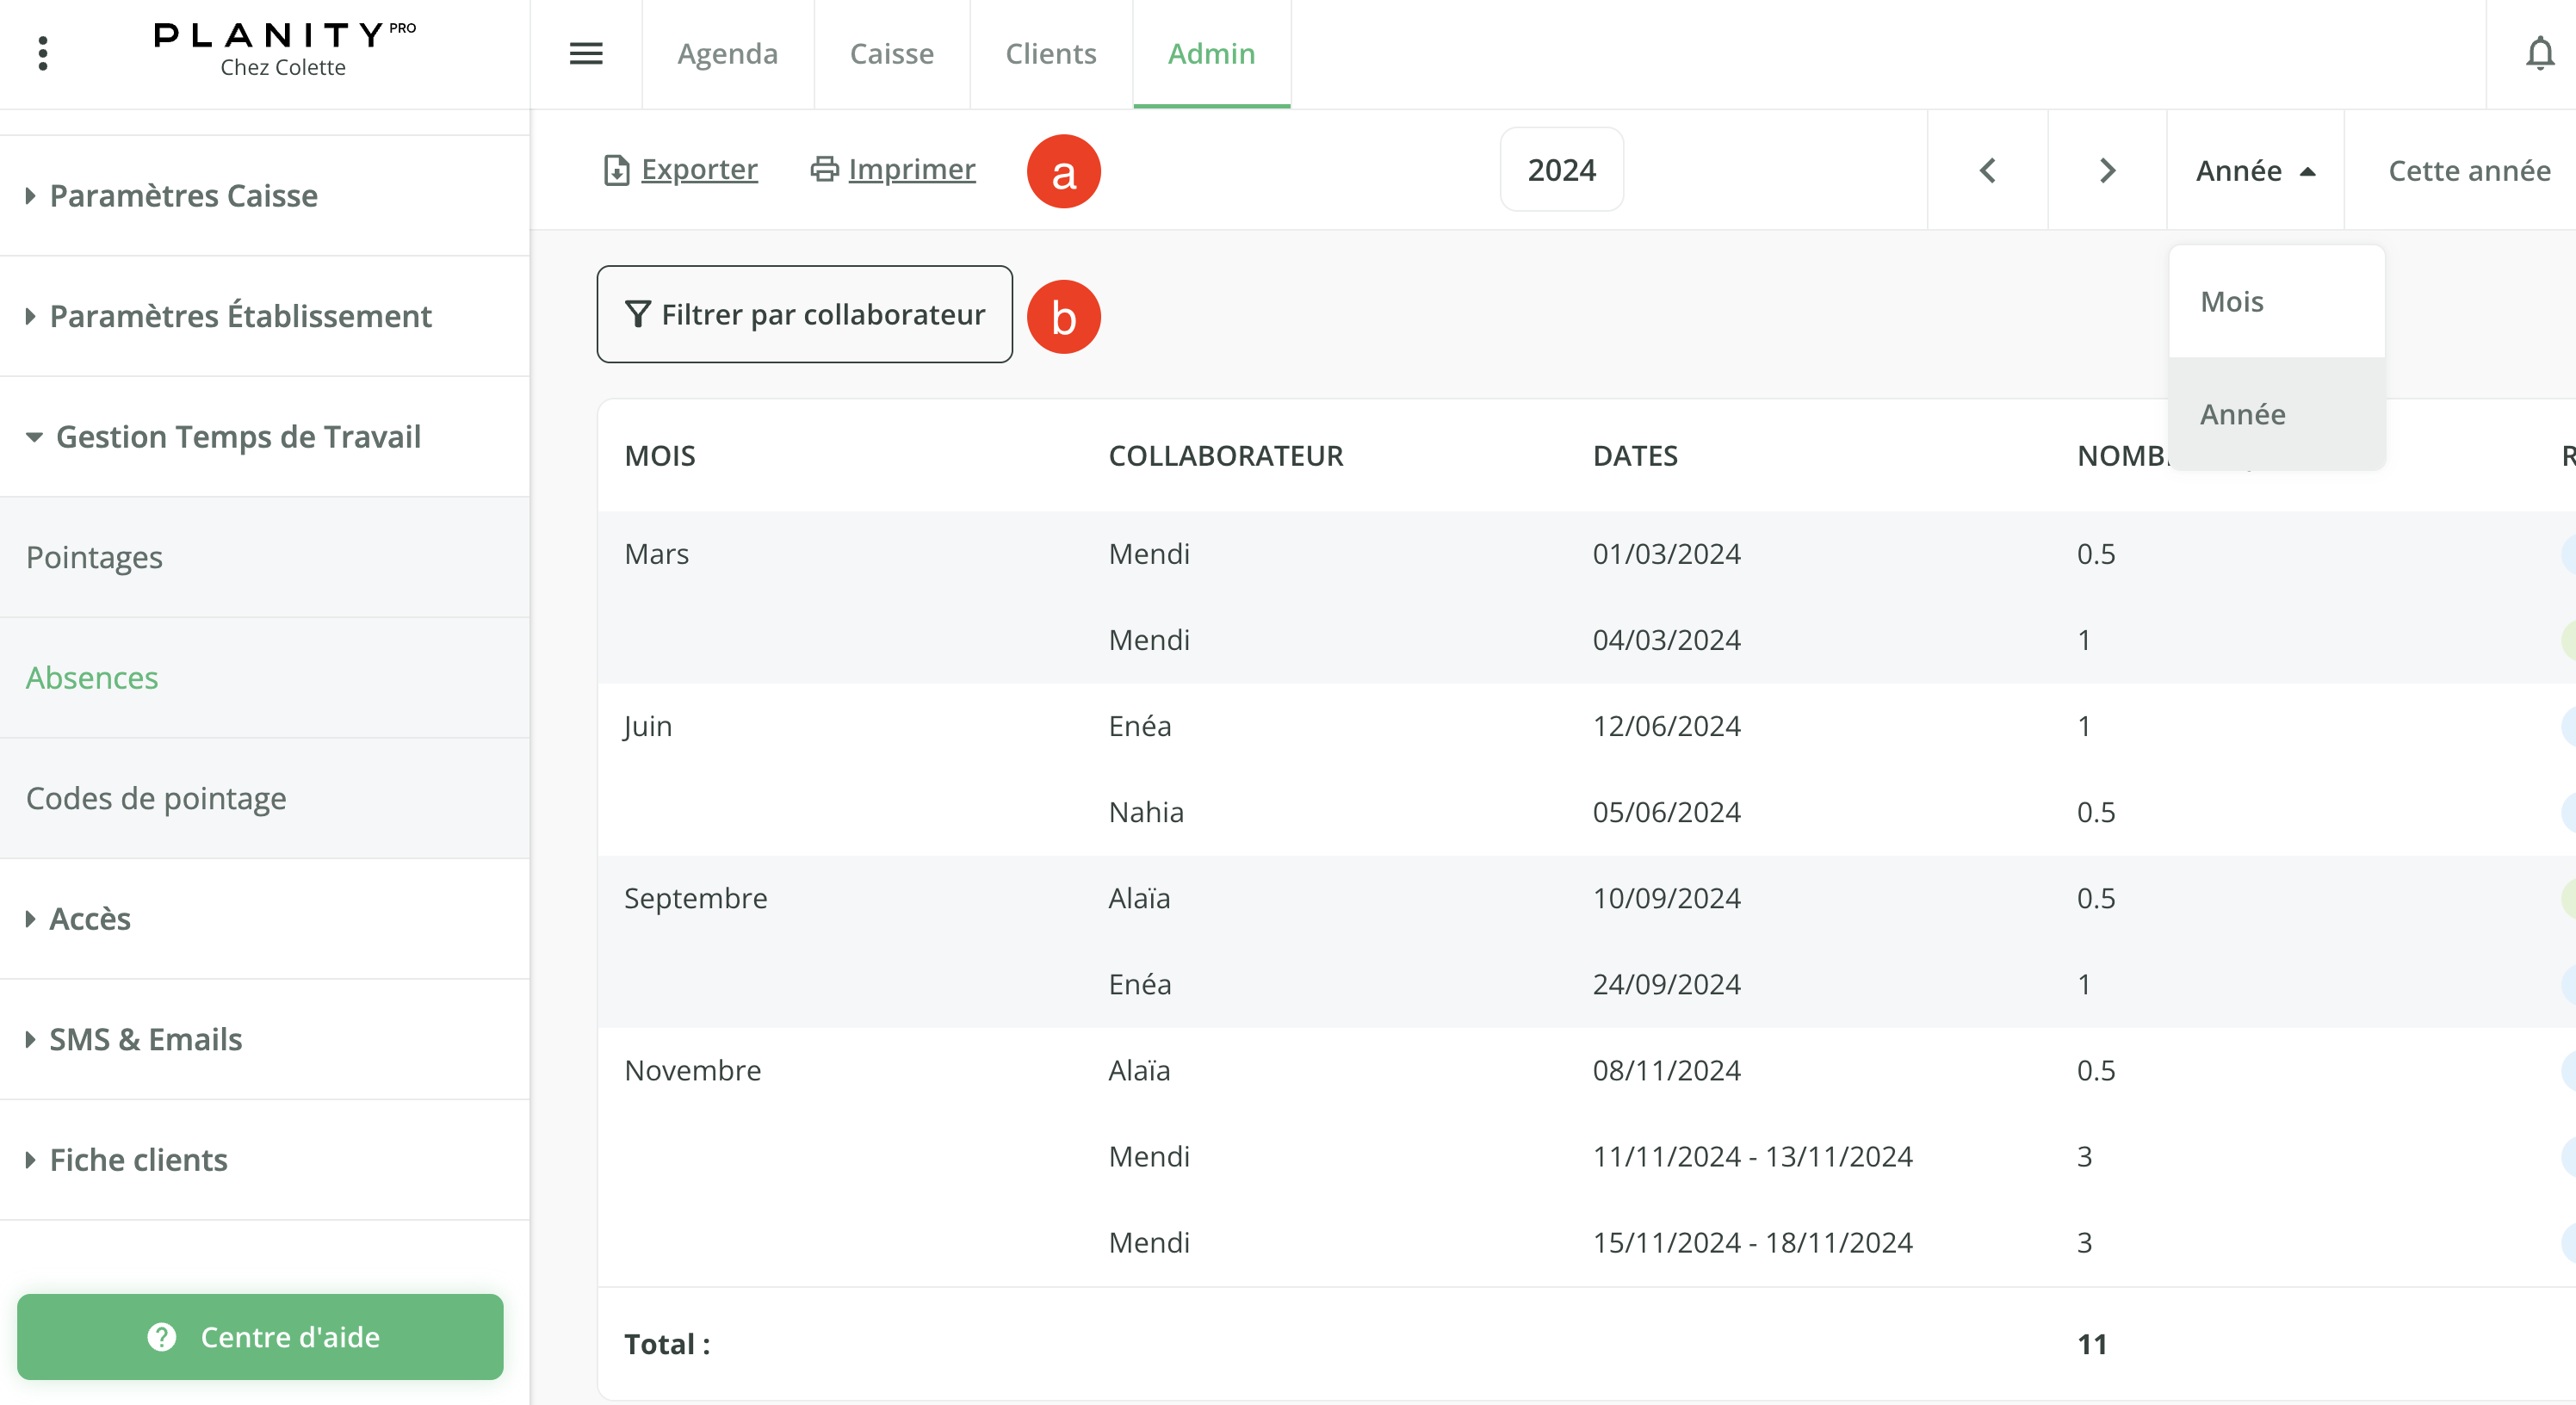Open the three-dot options menu

click(x=42, y=52)
